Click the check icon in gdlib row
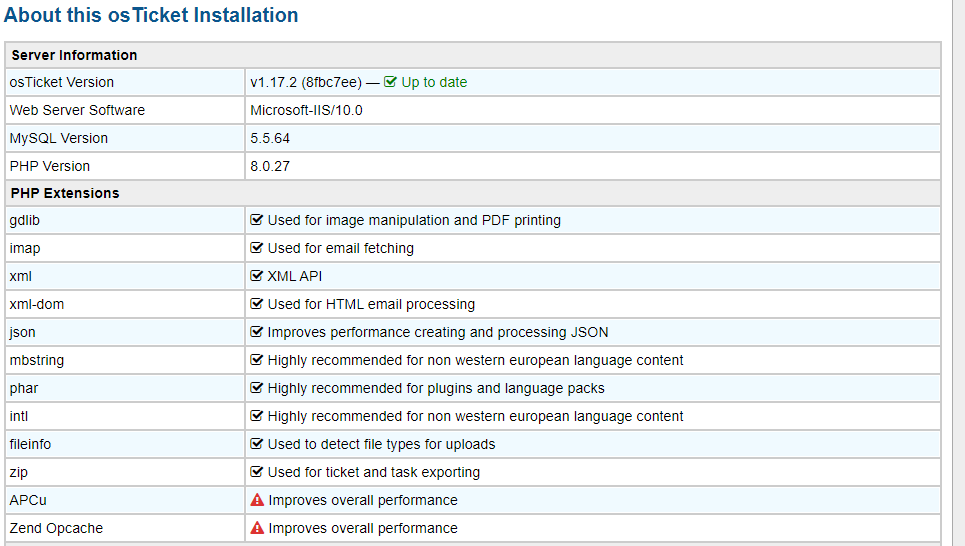965x546 pixels. pos(257,220)
